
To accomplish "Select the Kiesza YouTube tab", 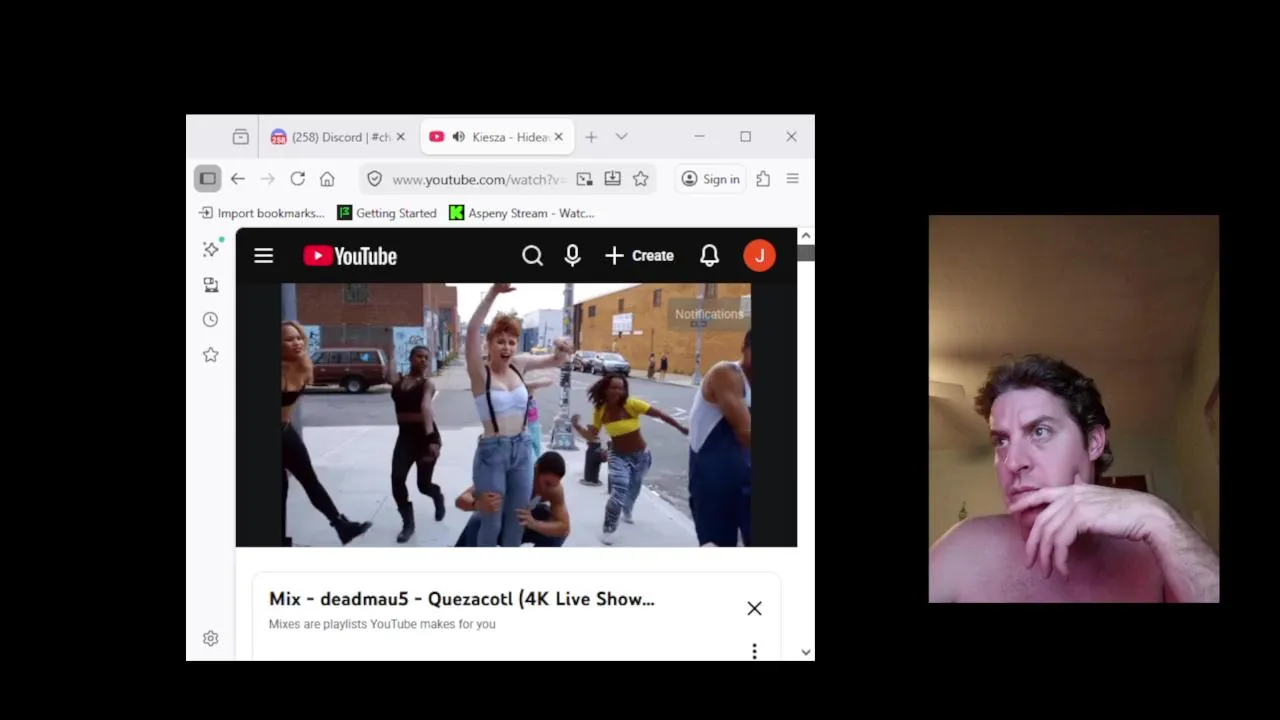I will pos(497,137).
